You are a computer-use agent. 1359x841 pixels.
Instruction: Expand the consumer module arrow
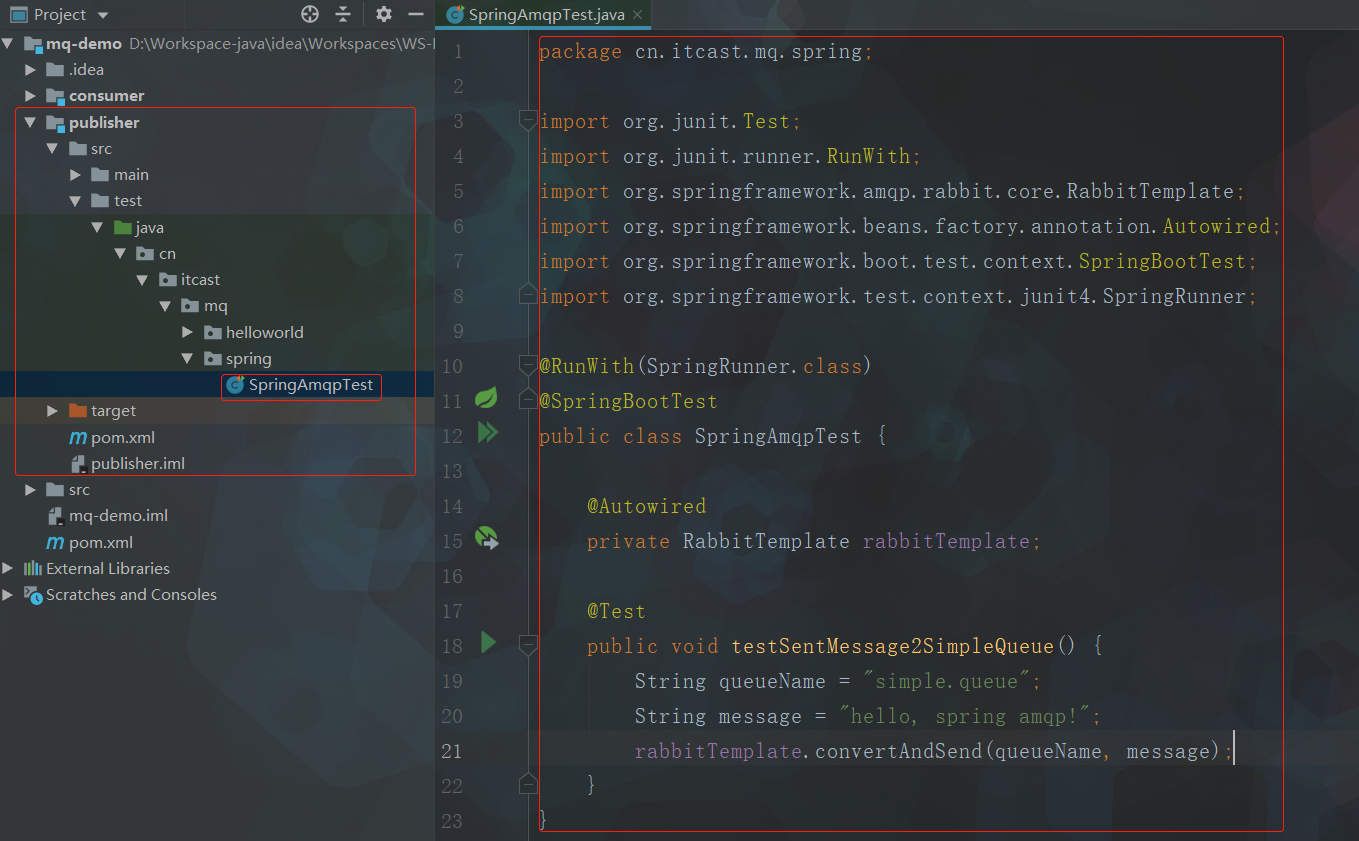tap(31, 96)
